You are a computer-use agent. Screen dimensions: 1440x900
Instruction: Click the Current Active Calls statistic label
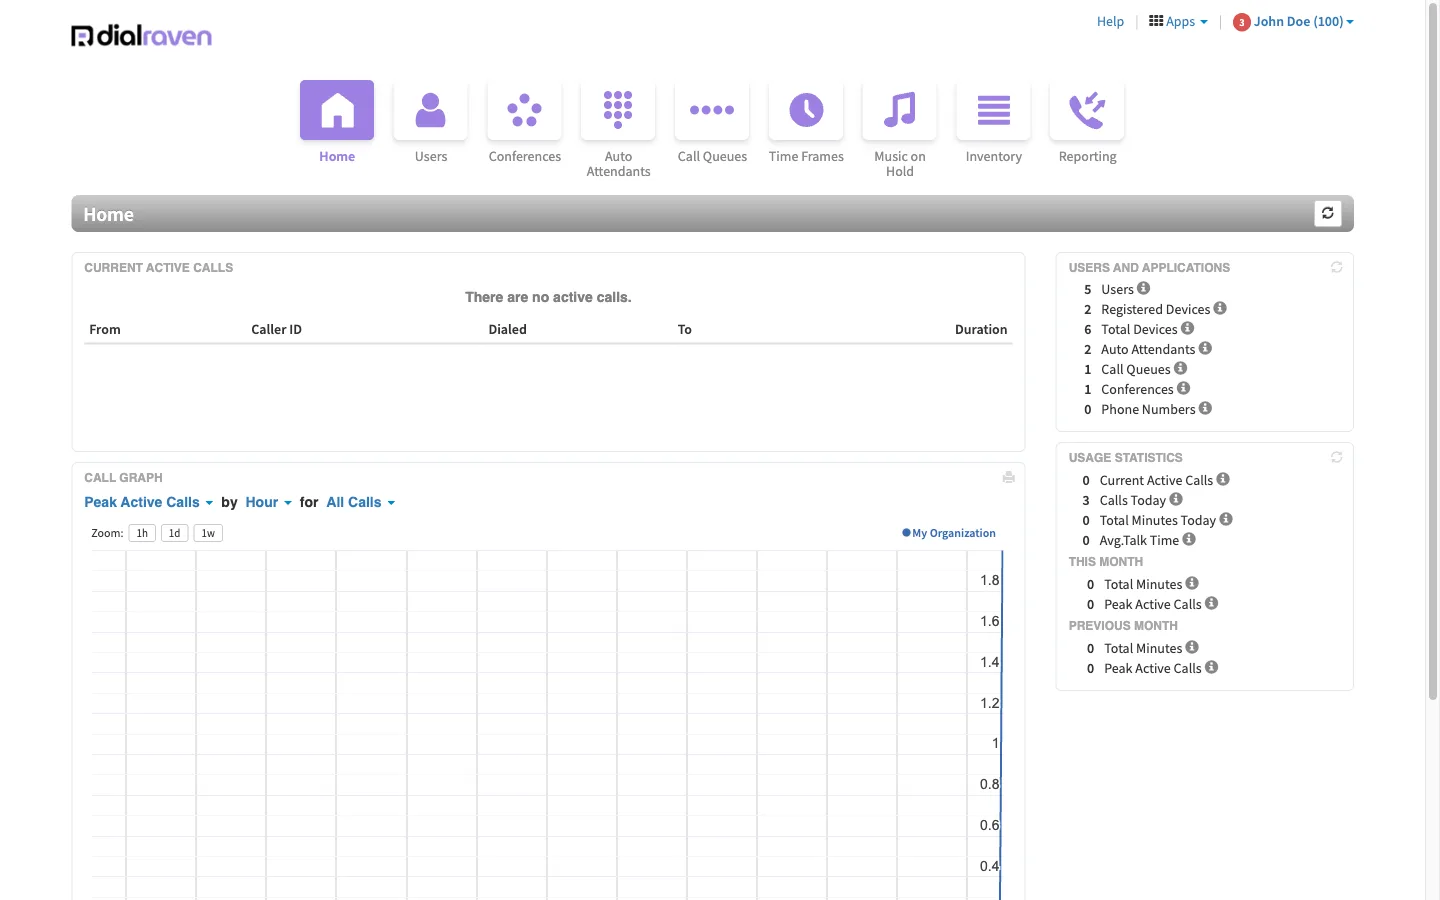pos(1156,480)
